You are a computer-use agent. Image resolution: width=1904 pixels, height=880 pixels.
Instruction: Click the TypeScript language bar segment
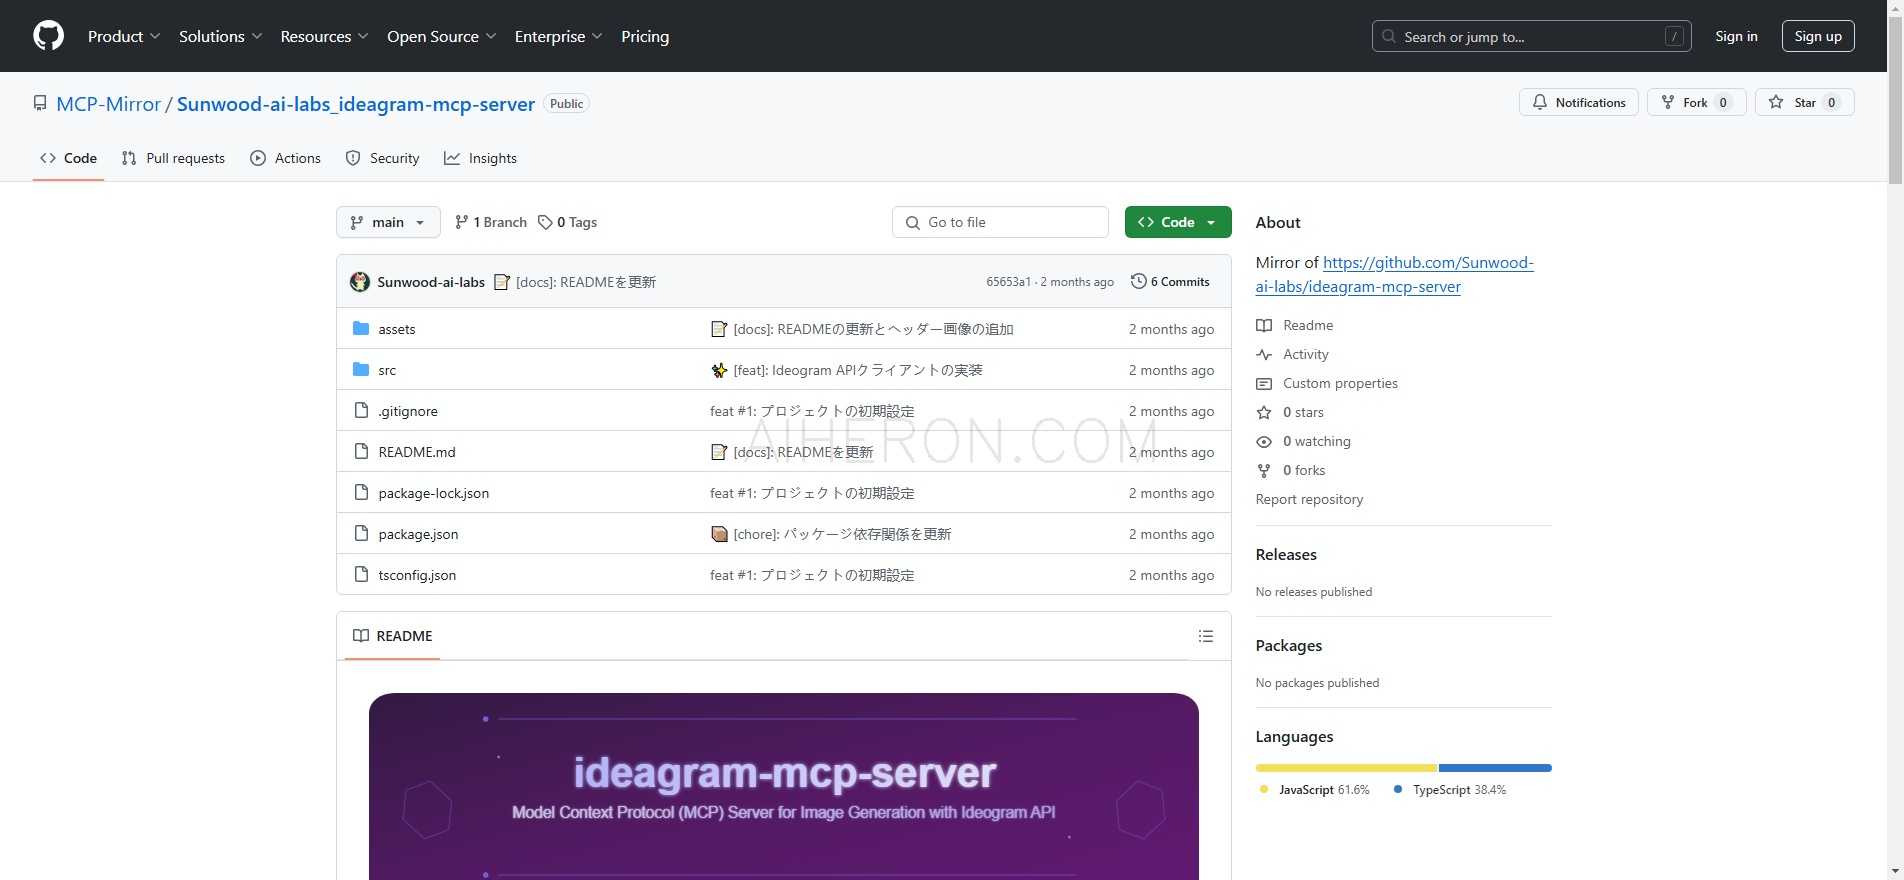click(x=1495, y=768)
